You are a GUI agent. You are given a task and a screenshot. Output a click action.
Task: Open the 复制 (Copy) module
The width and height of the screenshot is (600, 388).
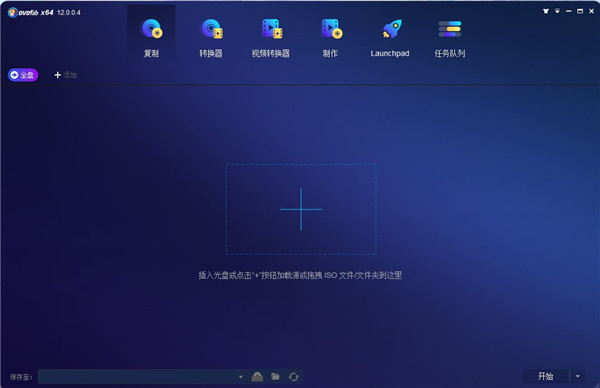(x=152, y=38)
